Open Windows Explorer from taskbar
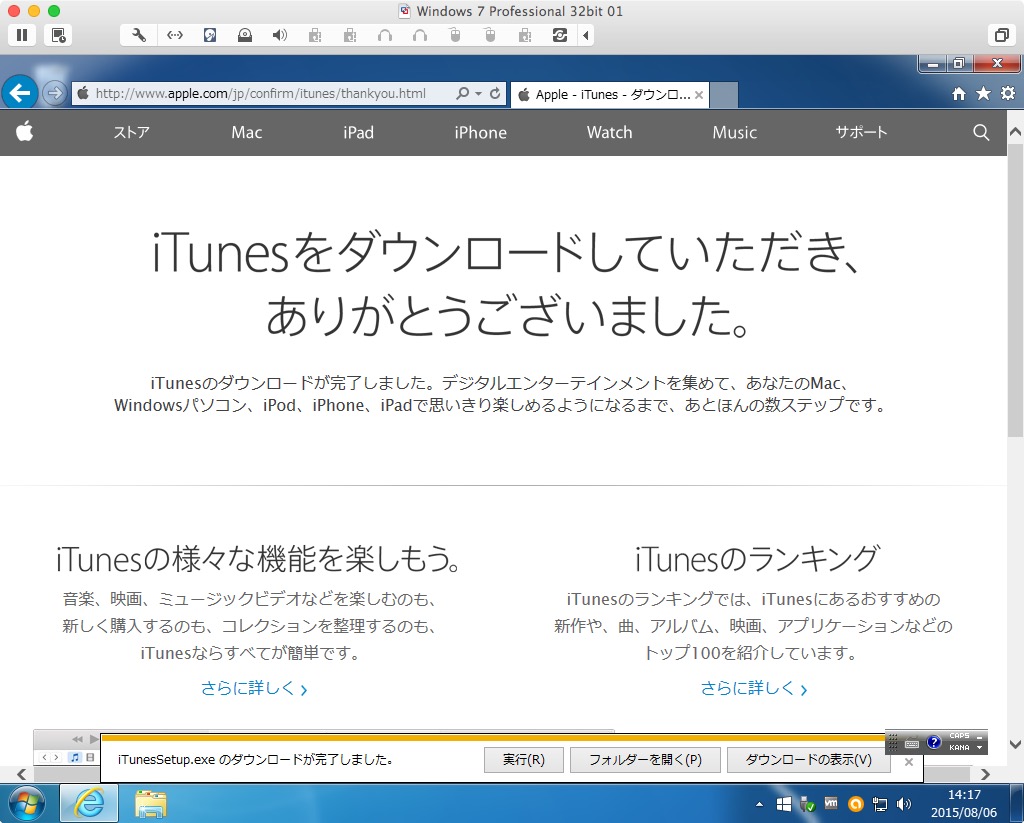Screen dimensions: 1024x823 tap(151, 803)
